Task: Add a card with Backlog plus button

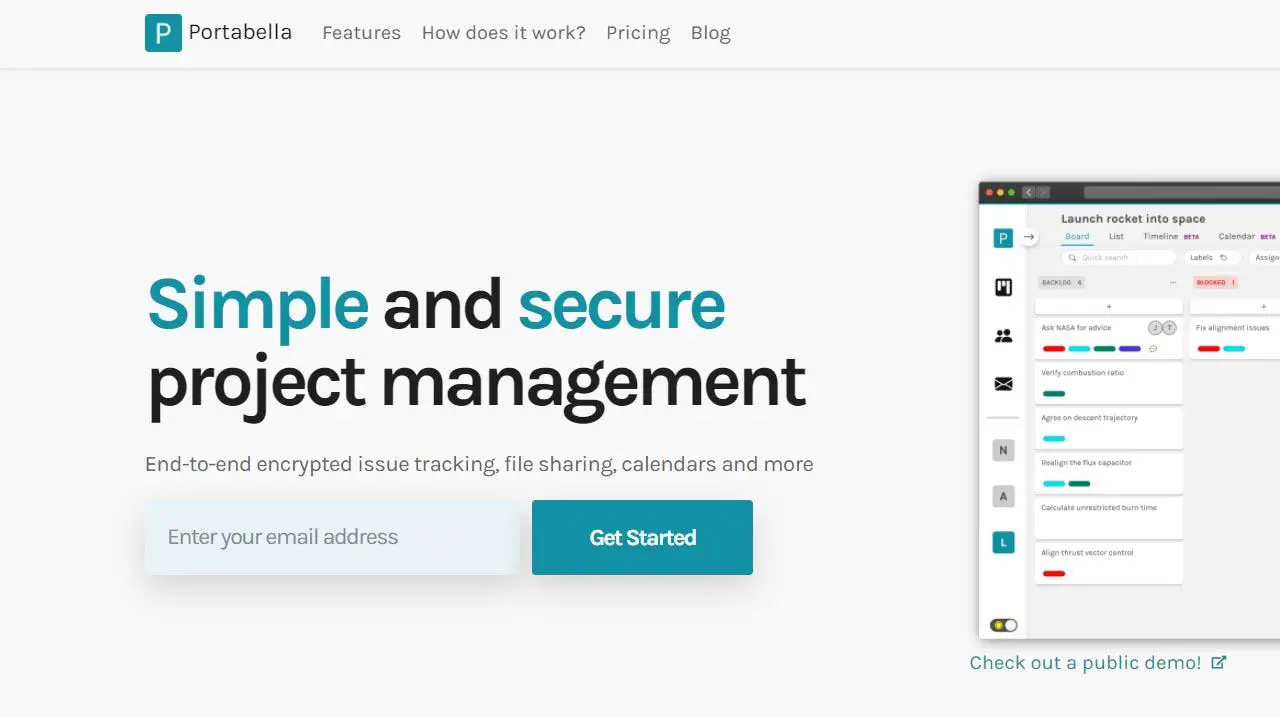Action: point(1108,306)
